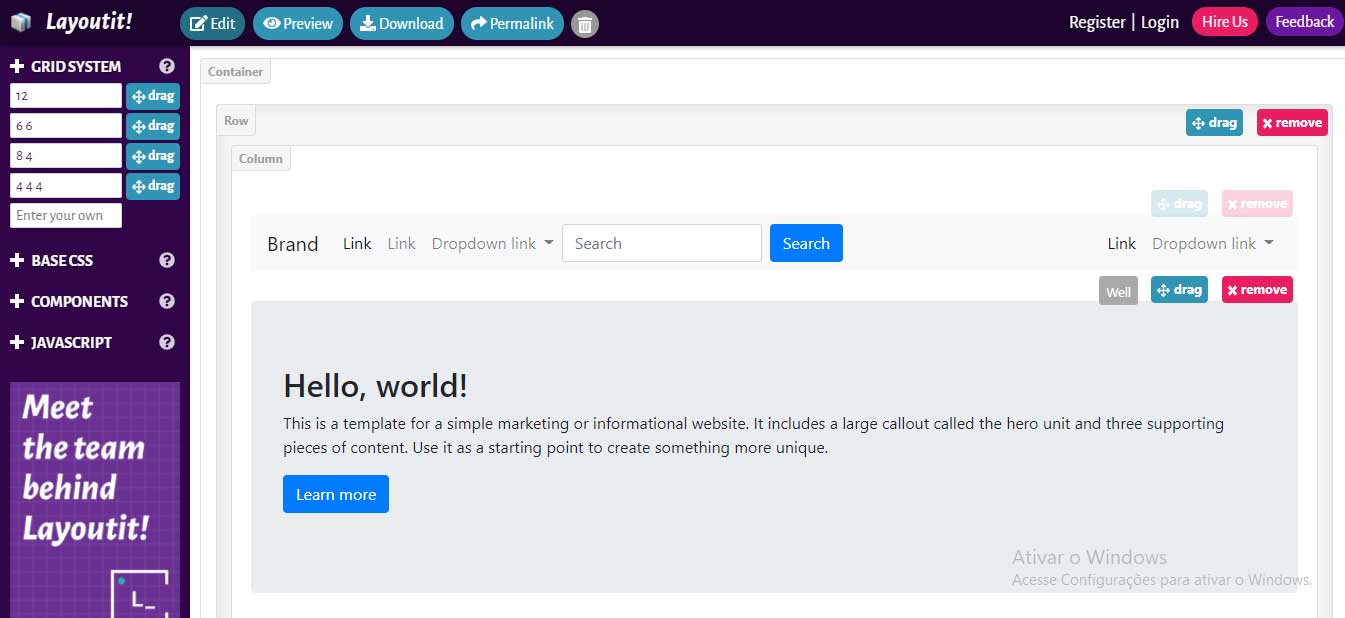Select the Container tab label
The image size is (1345, 618).
tap(234, 71)
